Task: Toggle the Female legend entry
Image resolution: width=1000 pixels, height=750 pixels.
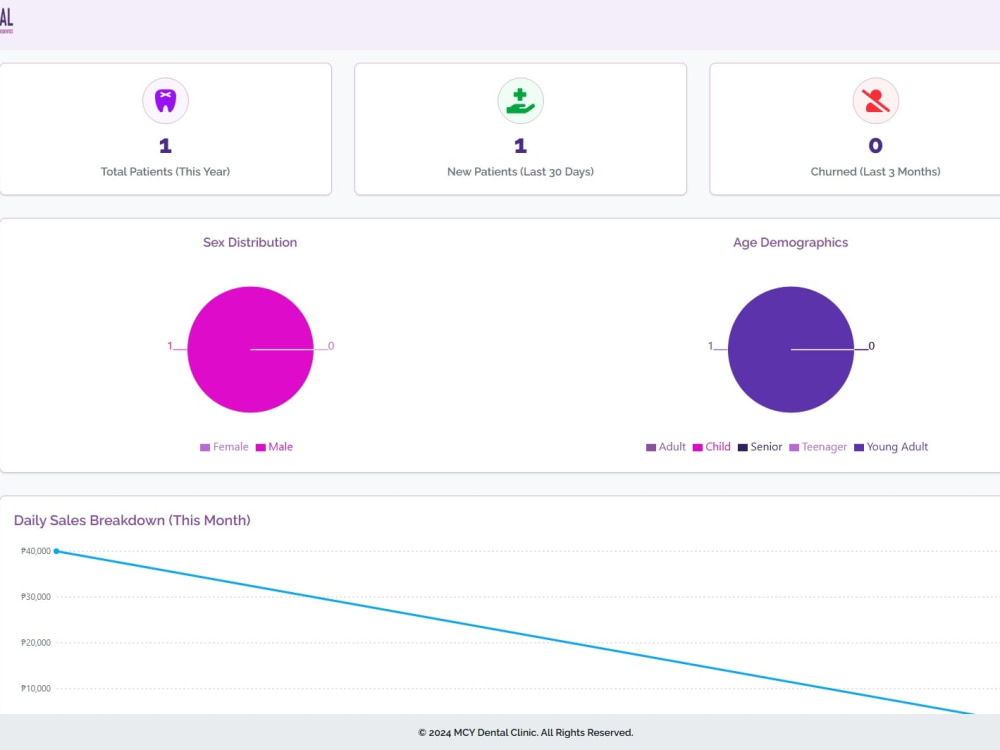Action: point(224,447)
